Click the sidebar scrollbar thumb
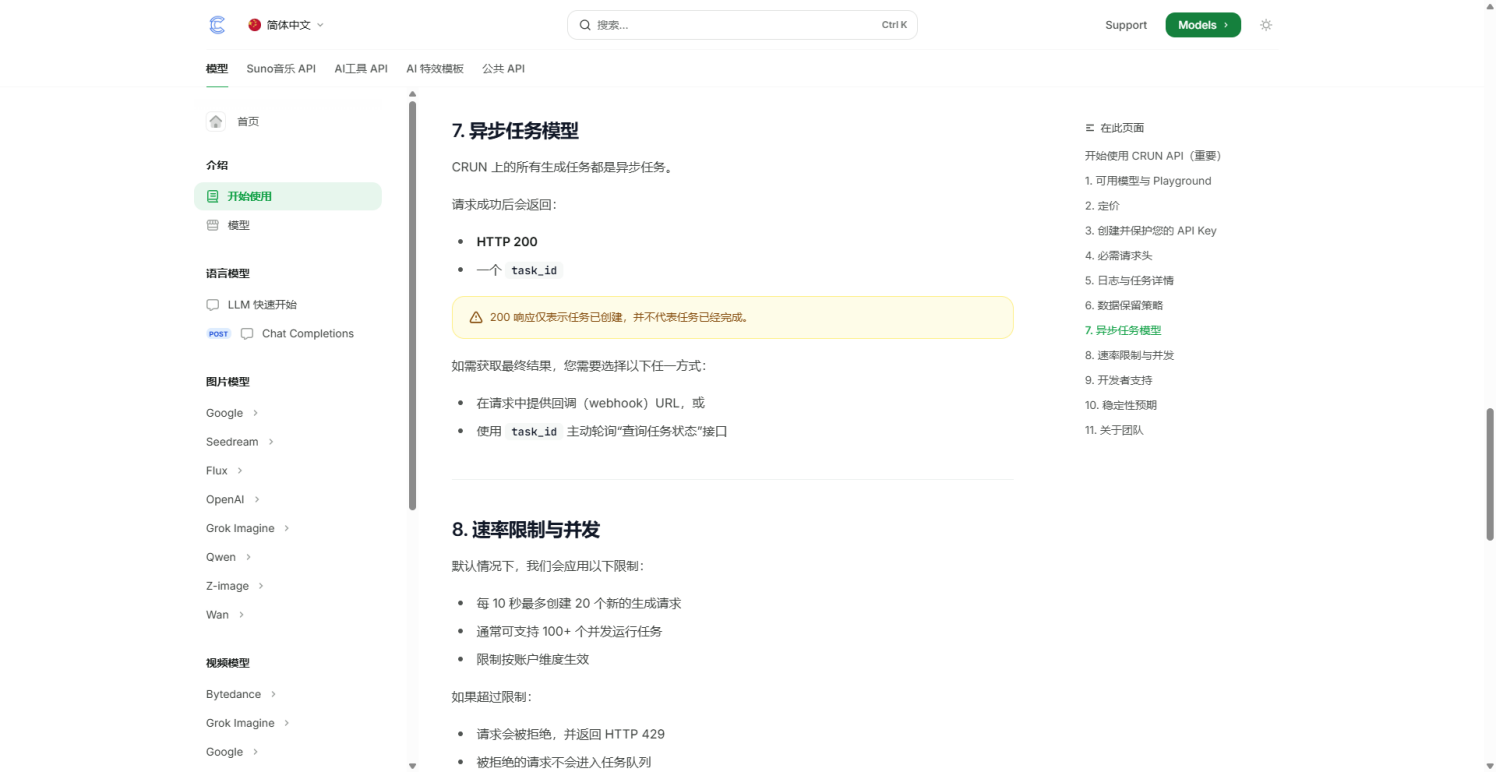1496x773 pixels. coord(413,306)
